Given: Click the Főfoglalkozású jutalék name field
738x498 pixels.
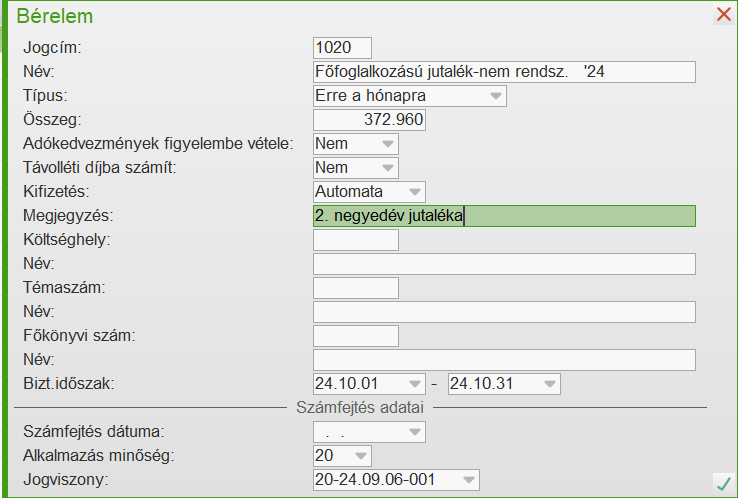Looking at the screenshot, I should [x=503, y=72].
